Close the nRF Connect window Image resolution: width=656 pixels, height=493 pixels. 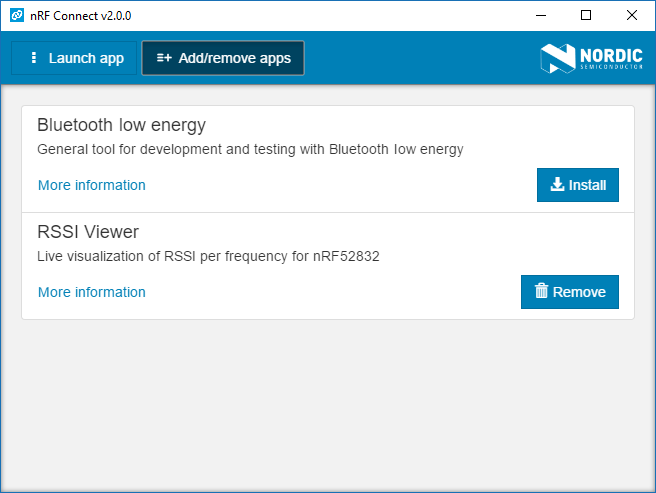(632, 15)
